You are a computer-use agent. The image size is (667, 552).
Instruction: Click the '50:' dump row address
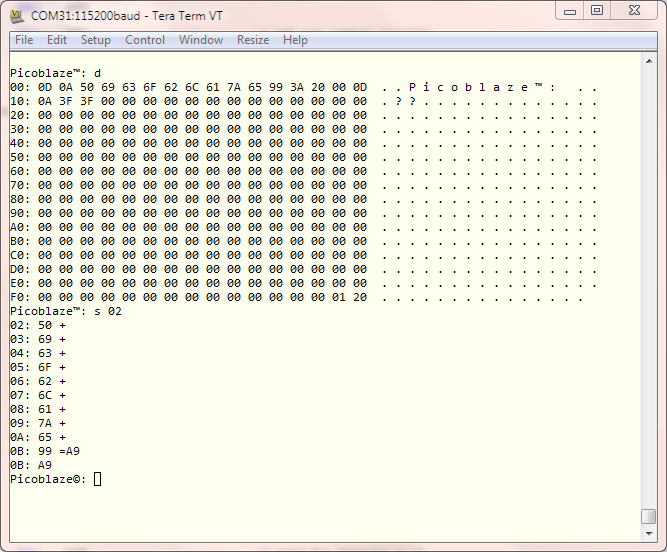coord(20,157)
